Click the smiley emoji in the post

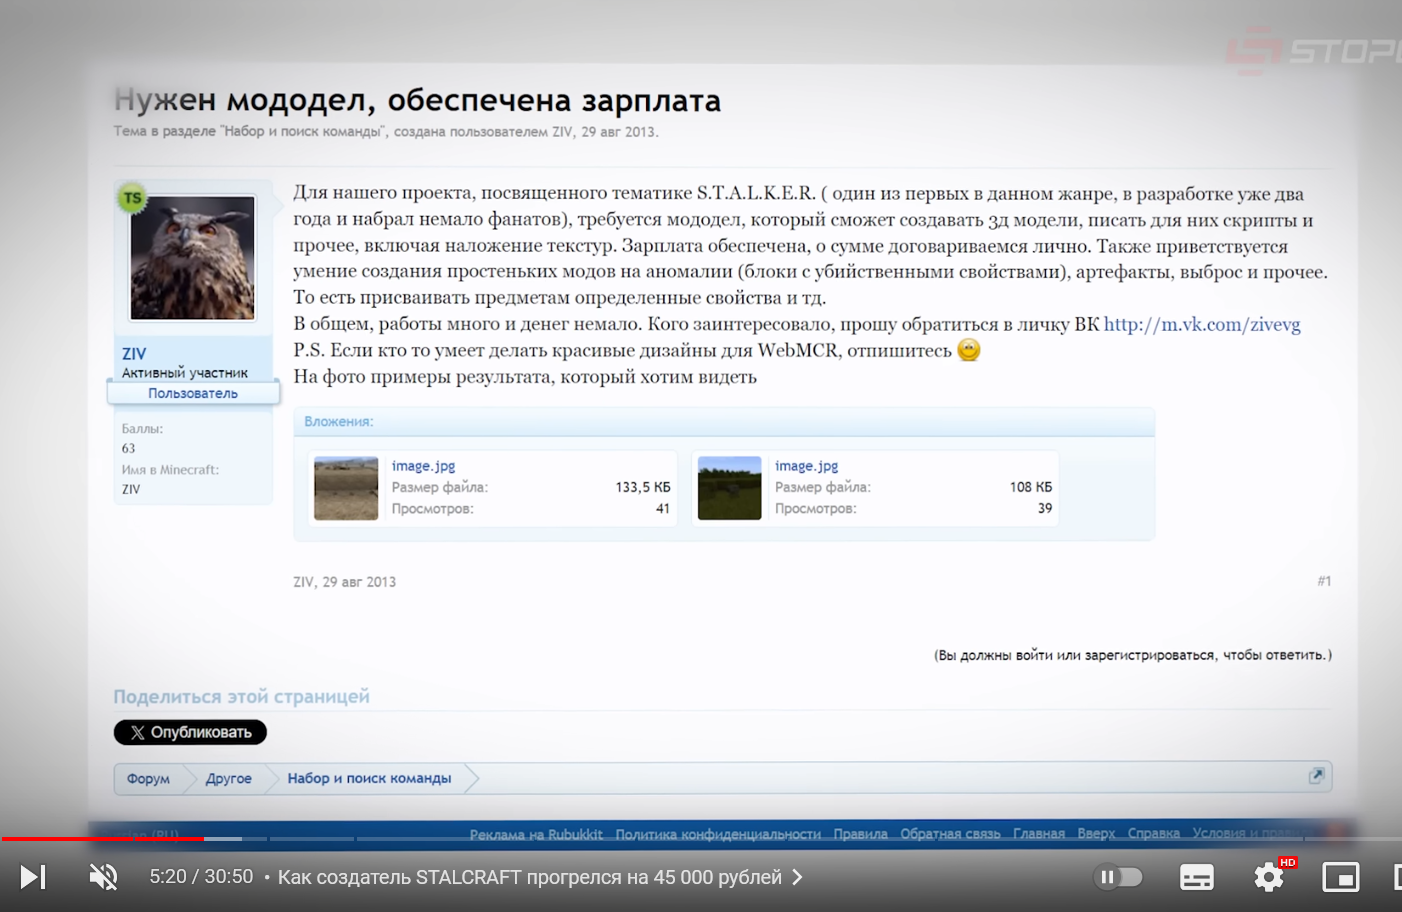[969, 350]
